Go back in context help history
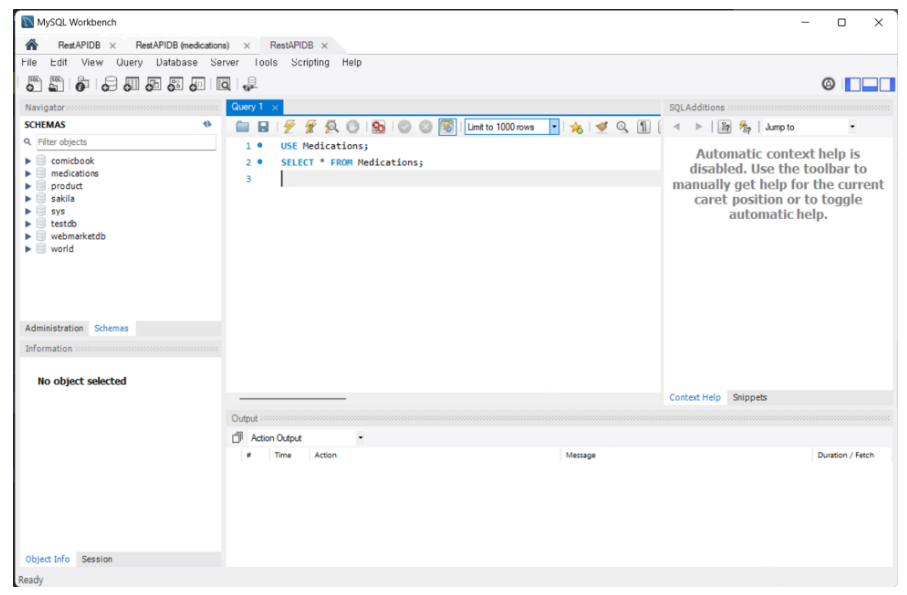907x595 pixels. [x=677, y=127]
